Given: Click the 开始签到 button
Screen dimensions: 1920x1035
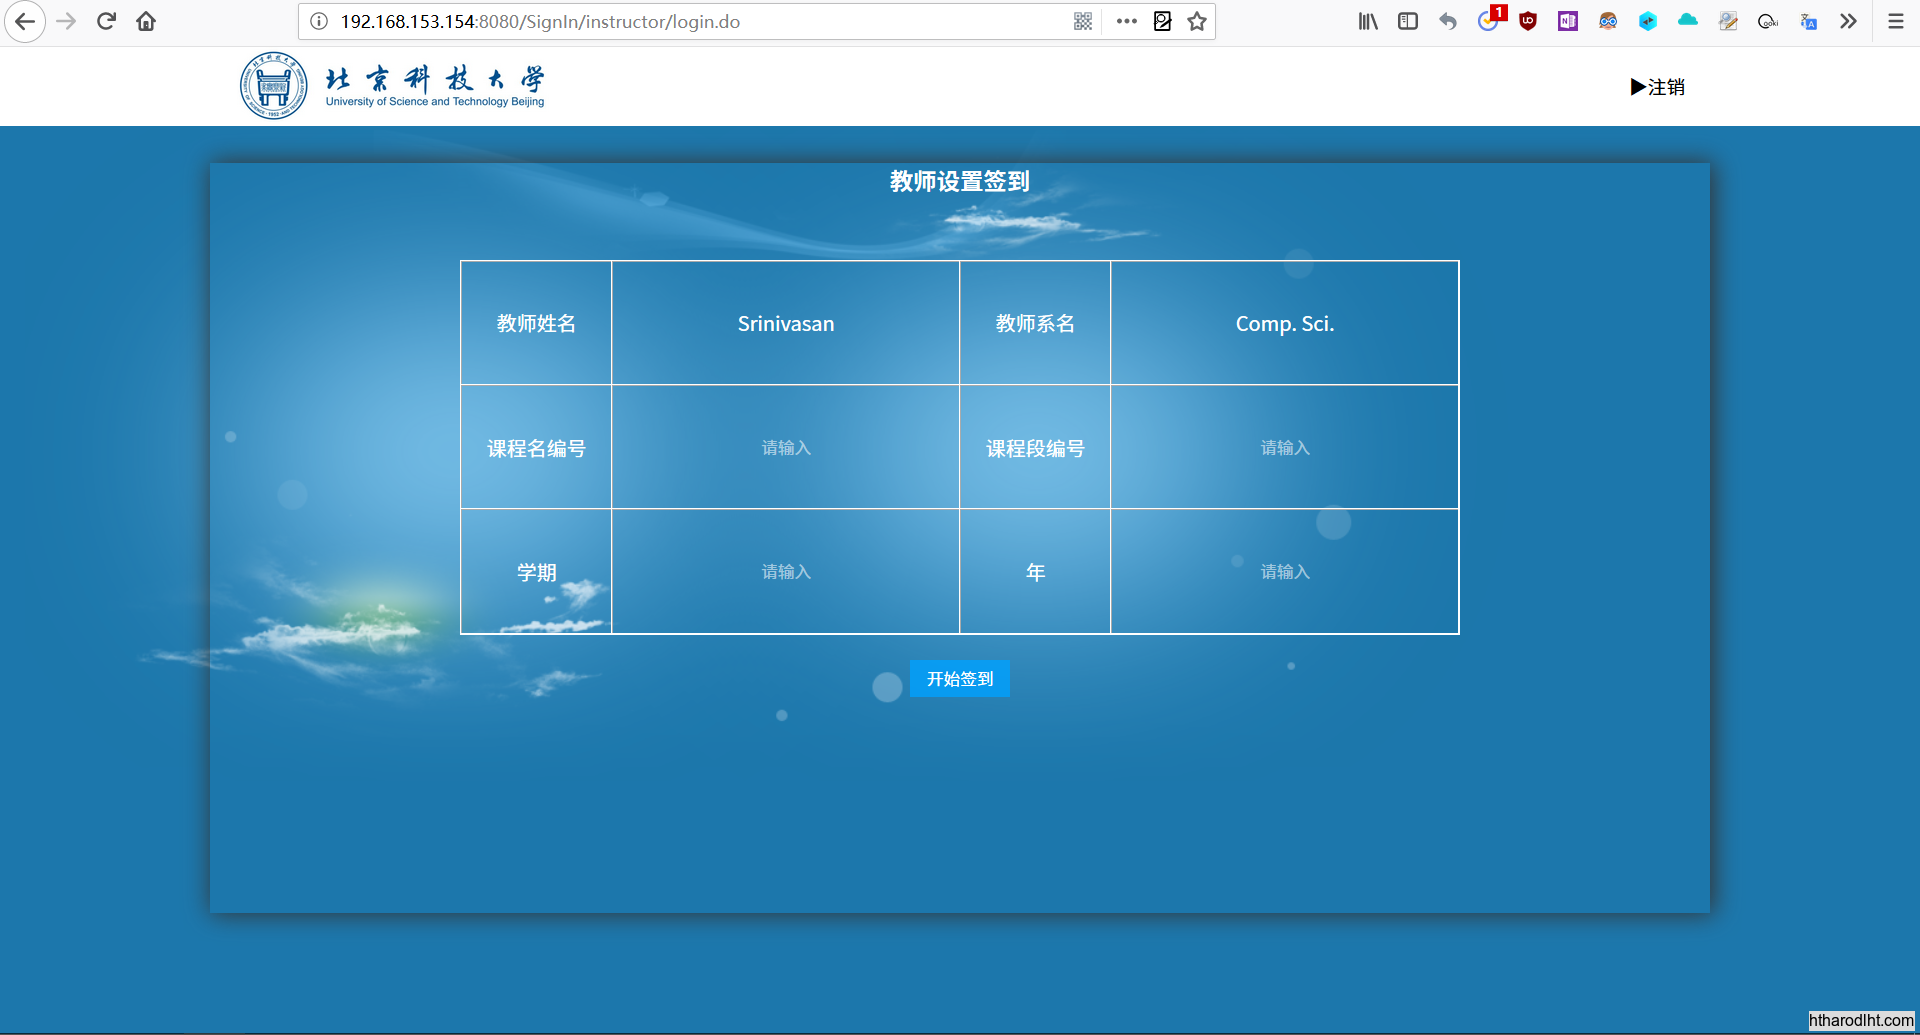Looking at the screenshot, I should click(x=959, y=679).
